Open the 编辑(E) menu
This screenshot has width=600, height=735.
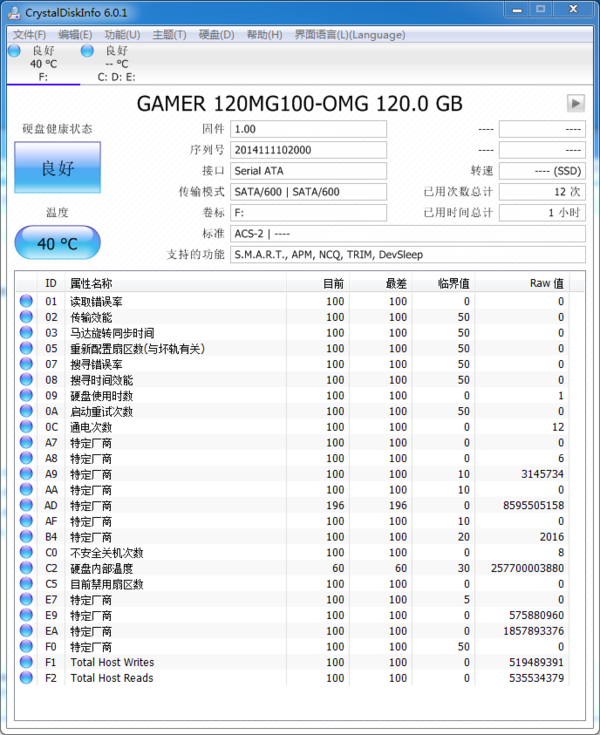[x=75, y=35]
